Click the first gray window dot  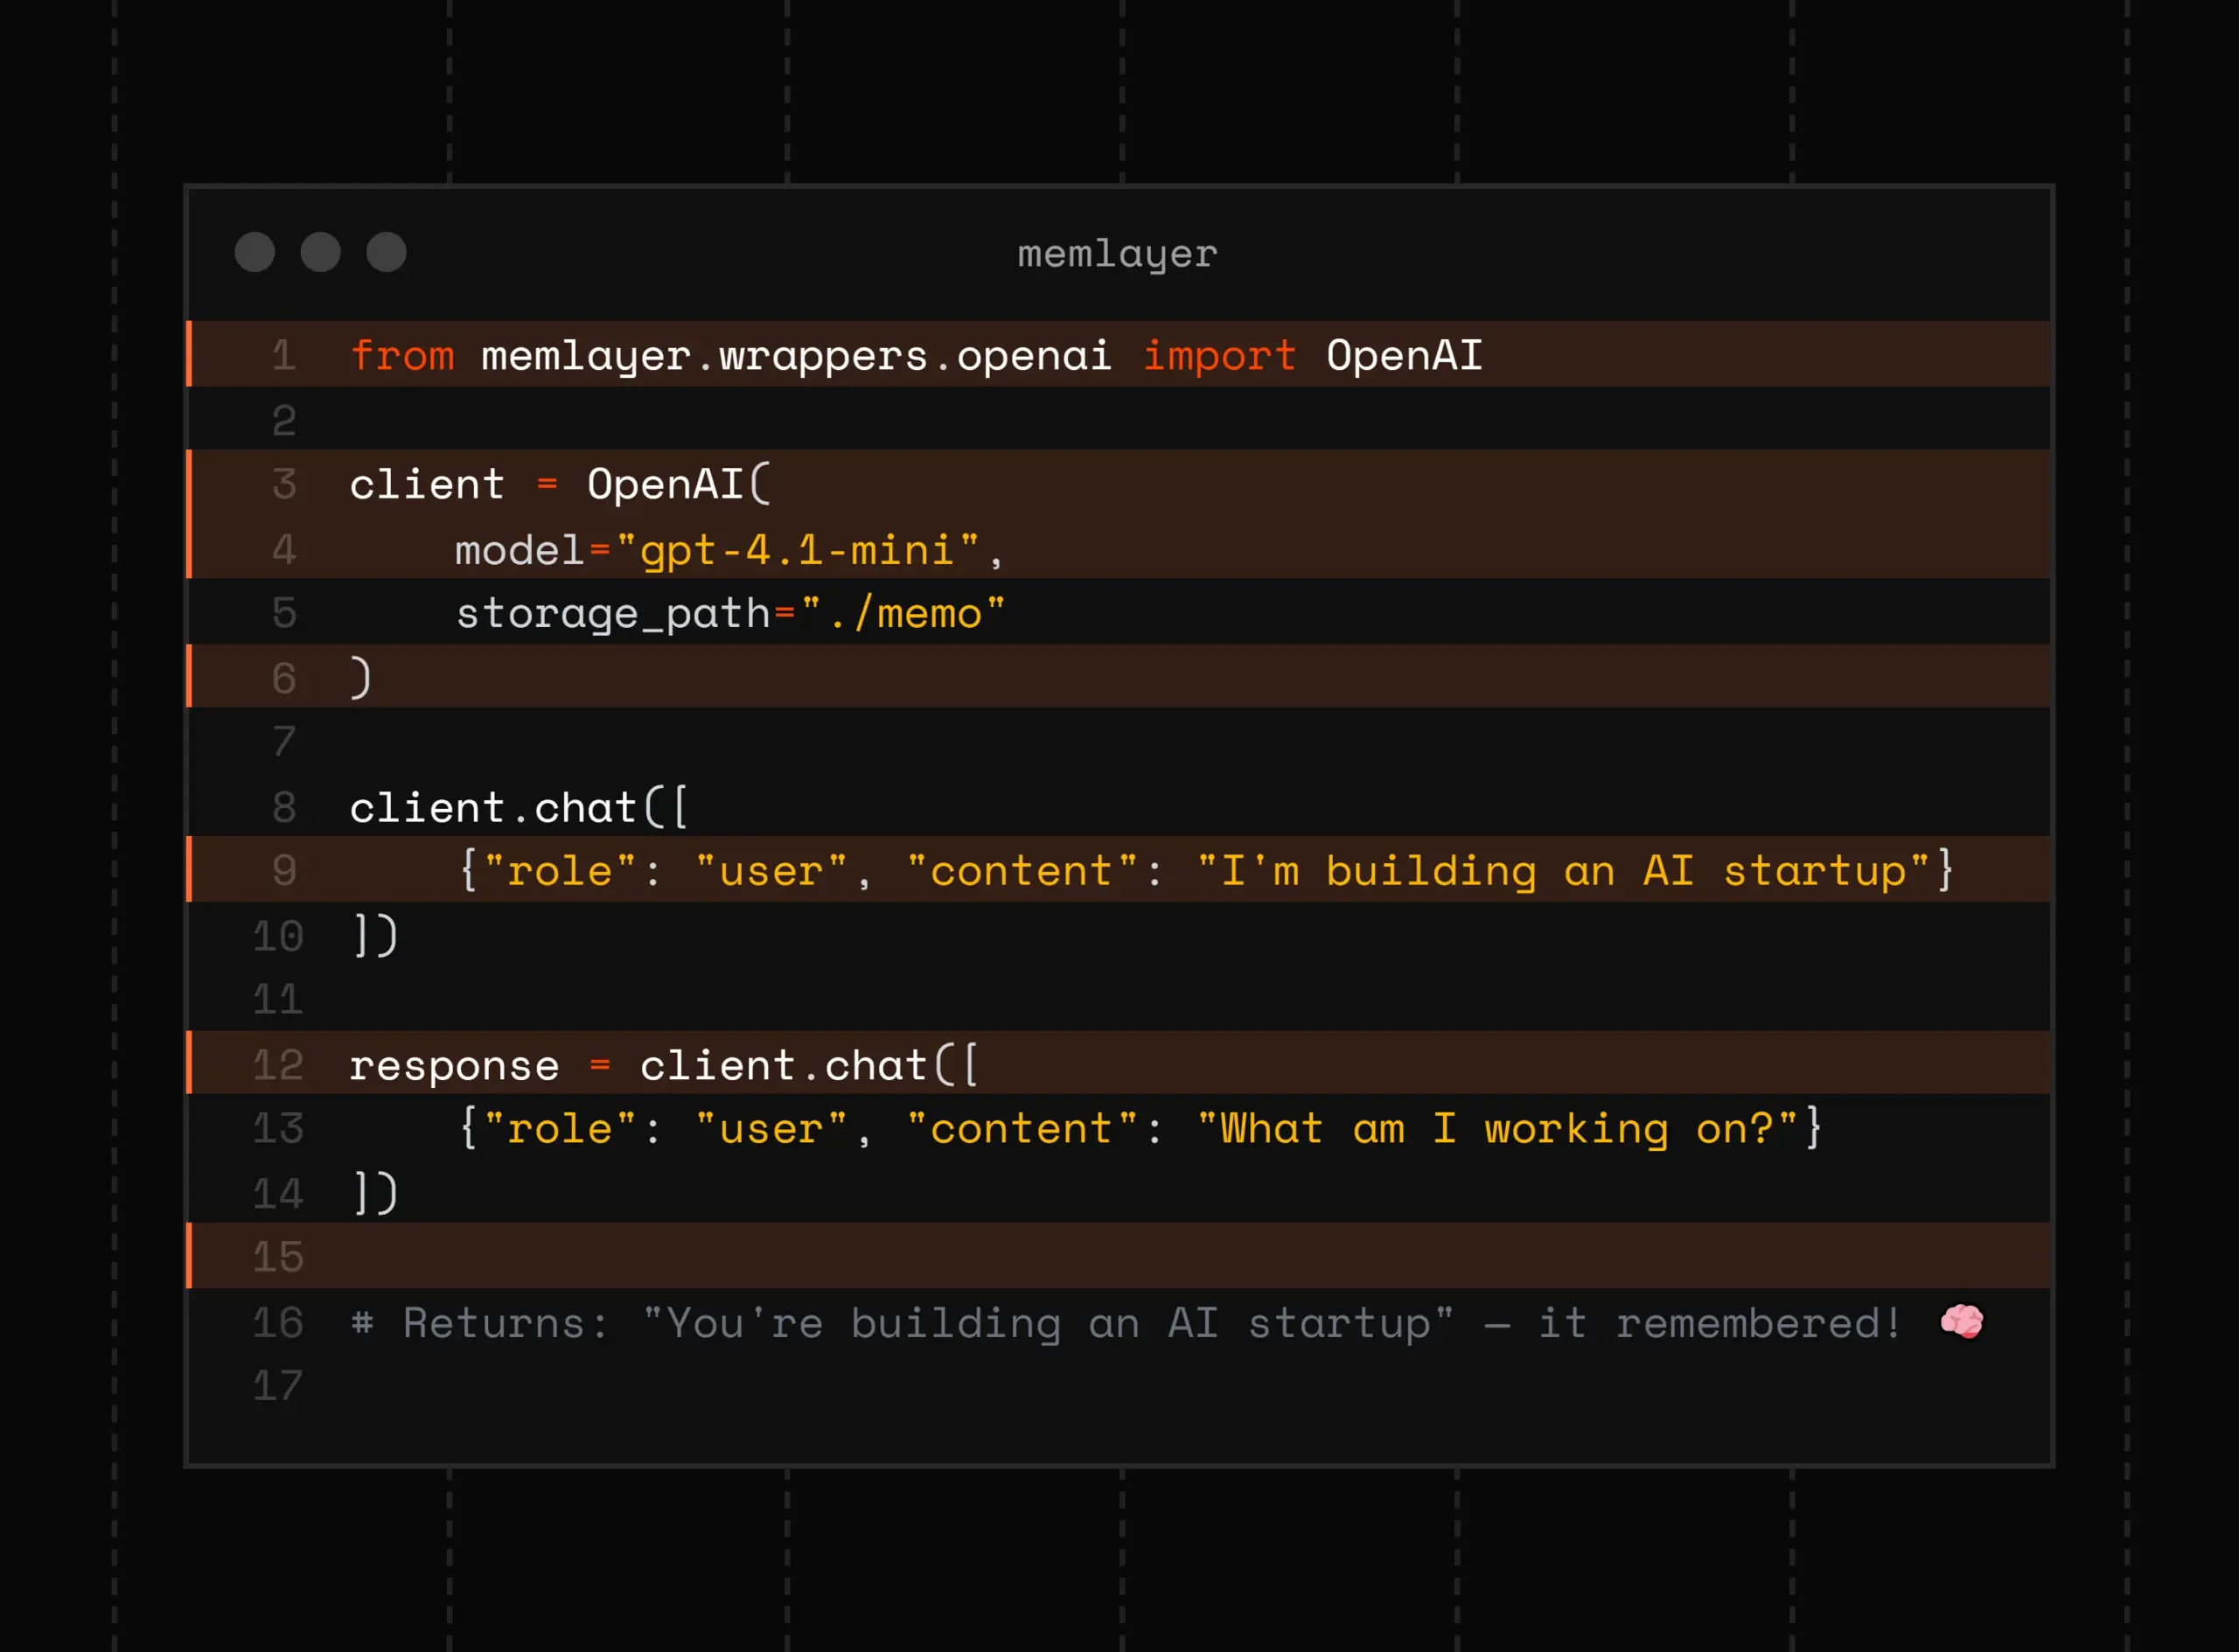click(254, 252)
